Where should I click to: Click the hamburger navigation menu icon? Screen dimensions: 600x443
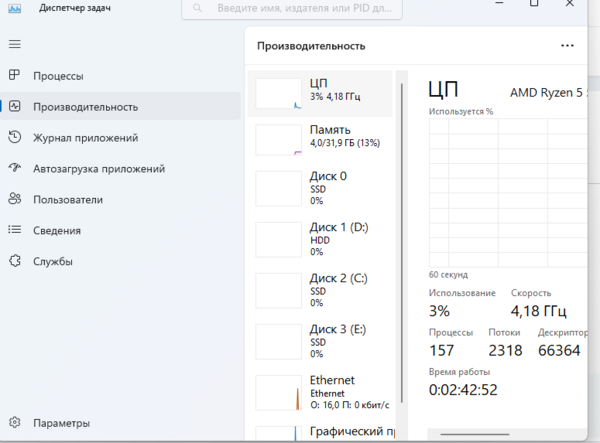click(14, 45)
